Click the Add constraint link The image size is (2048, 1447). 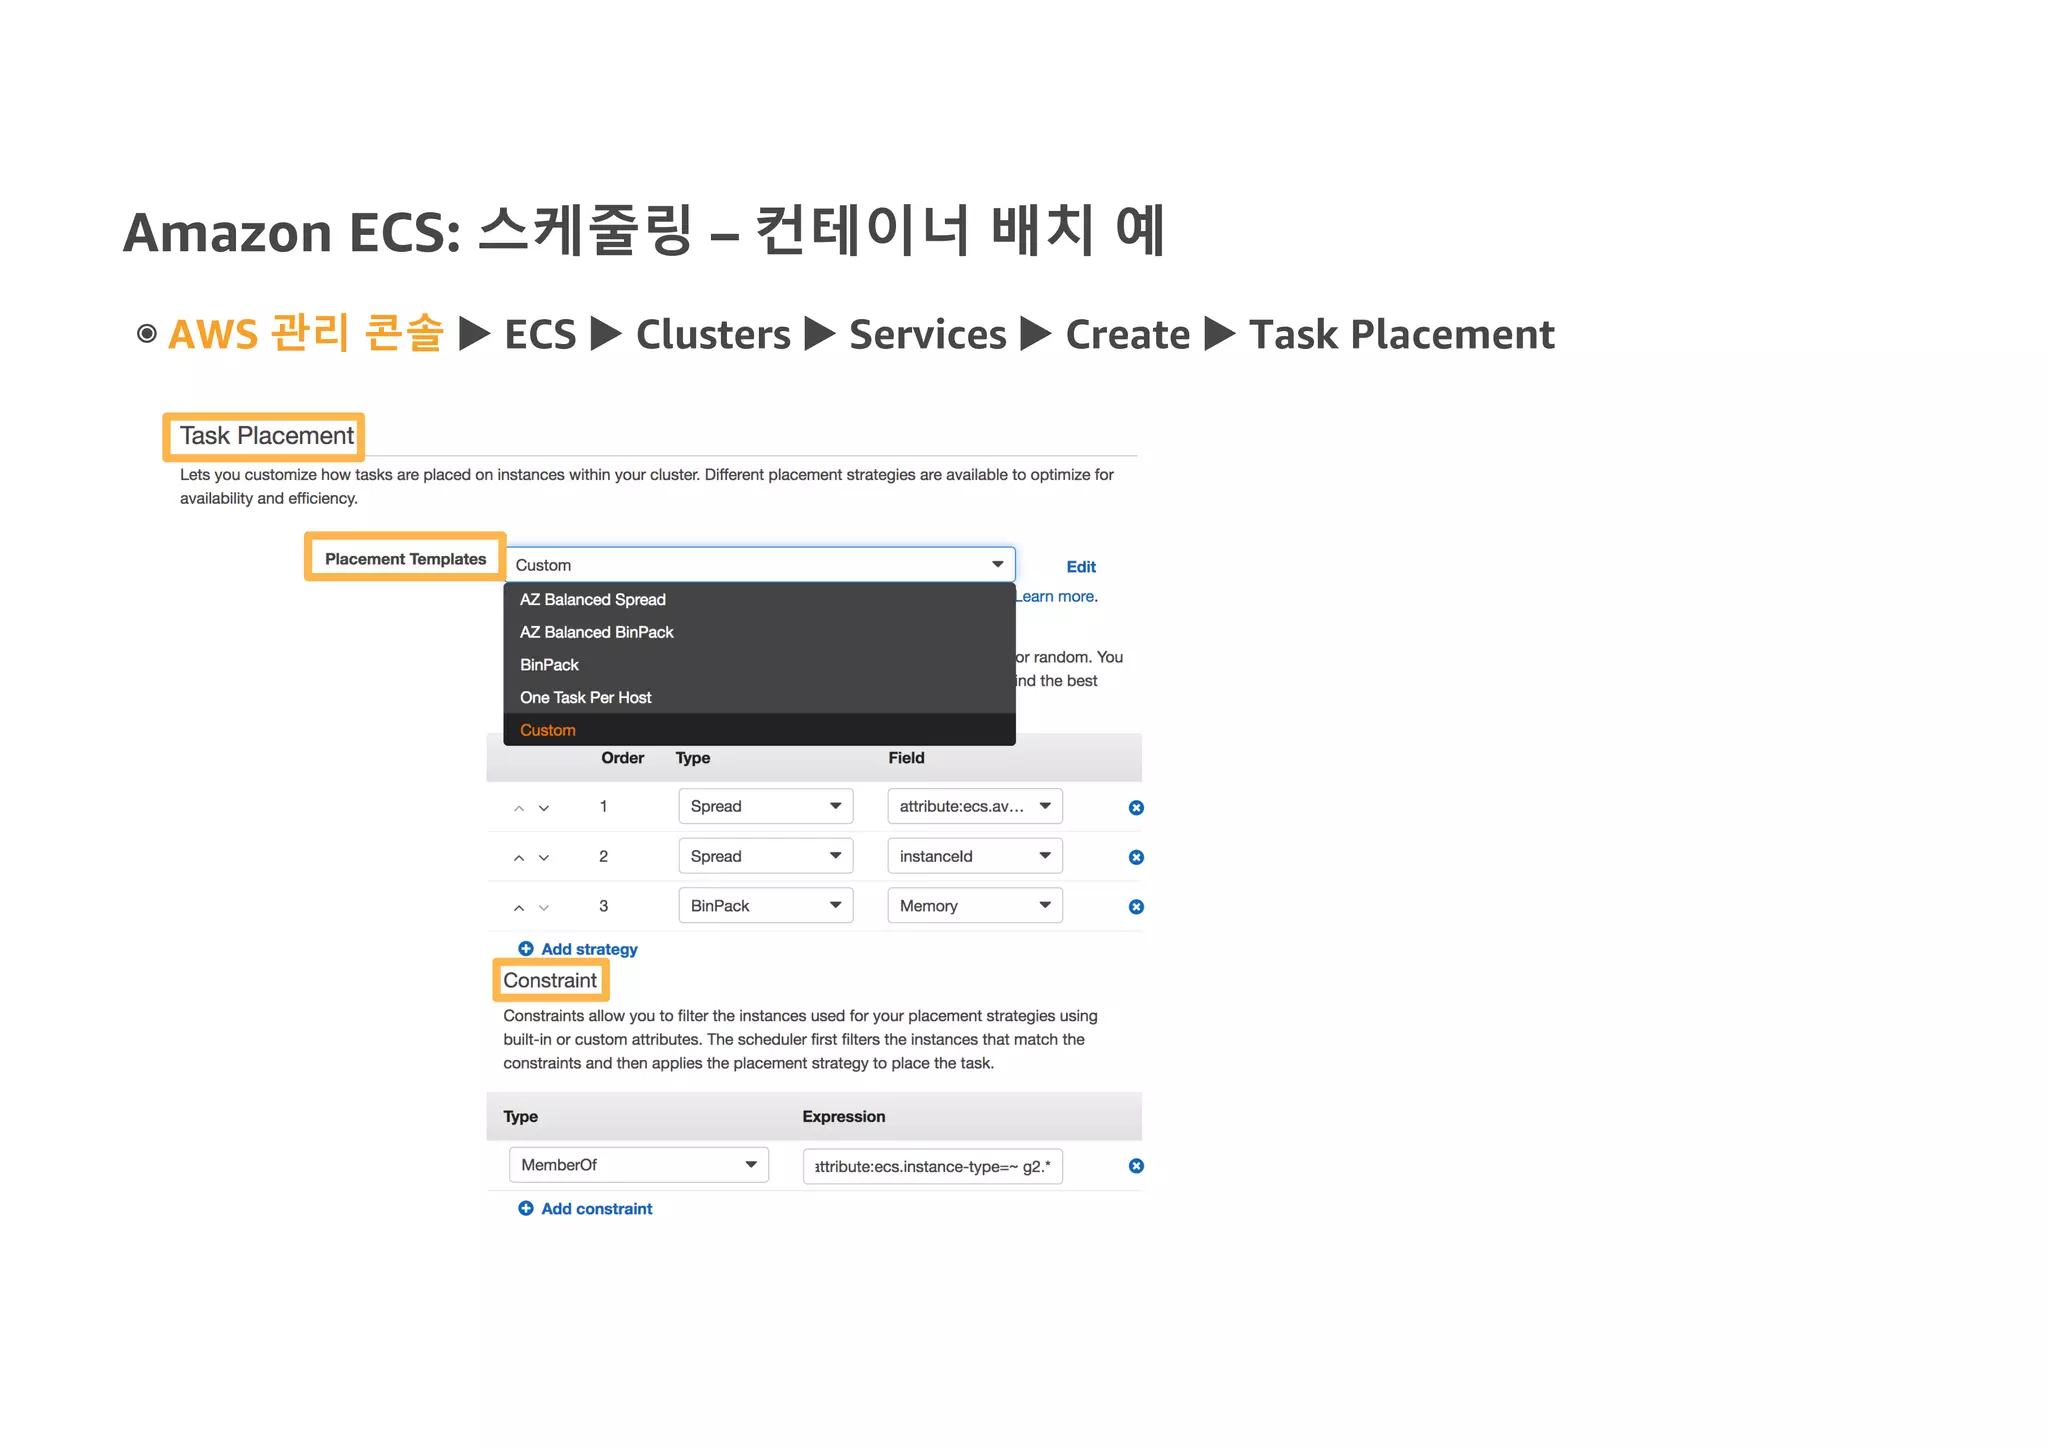coord(596,1209)
